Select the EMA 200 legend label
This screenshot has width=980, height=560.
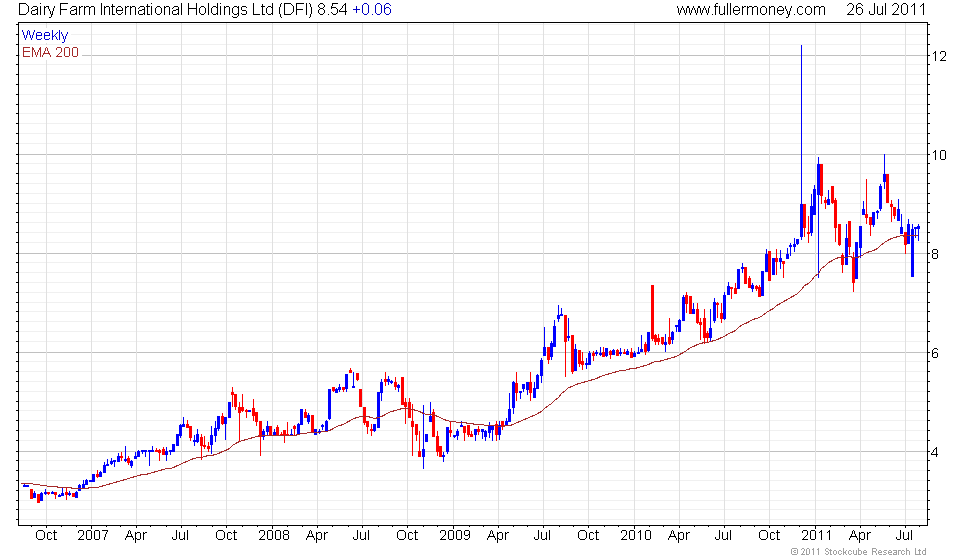pyautogui.click(x=51, y=52)
